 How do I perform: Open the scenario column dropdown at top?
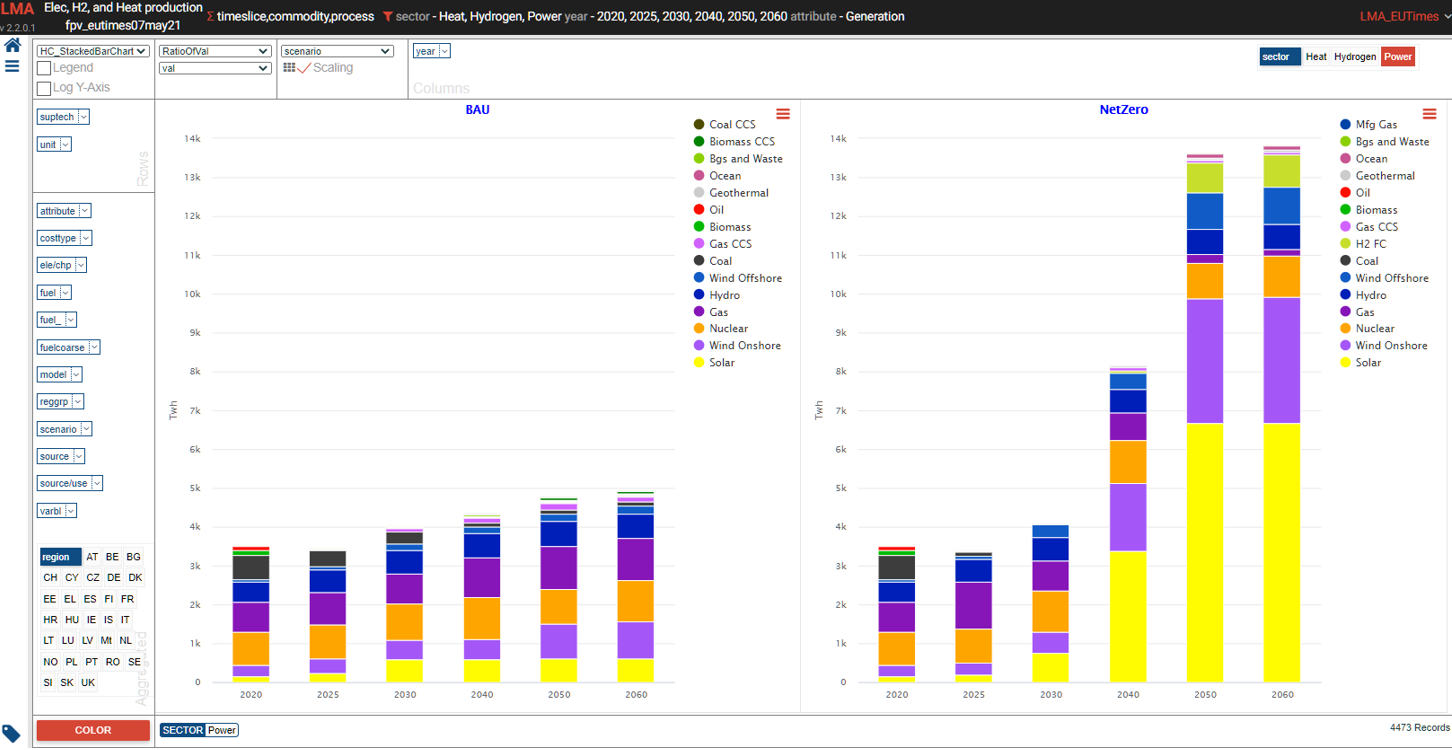pyautogui.click(x=337, y=51)
